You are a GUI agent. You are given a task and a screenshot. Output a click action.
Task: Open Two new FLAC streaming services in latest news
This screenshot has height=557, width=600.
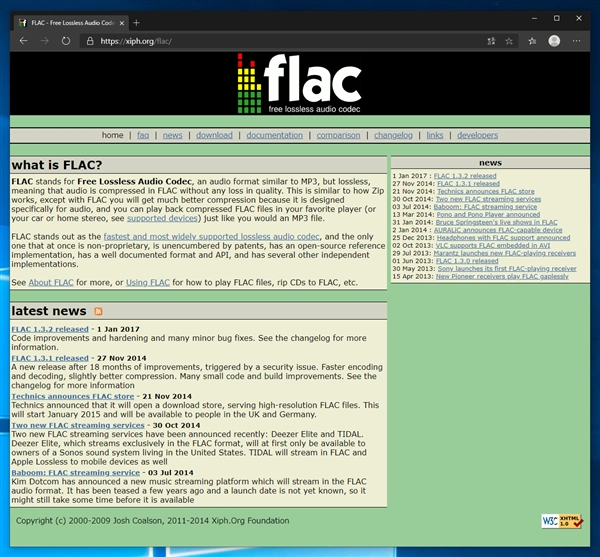coord(78,425)
